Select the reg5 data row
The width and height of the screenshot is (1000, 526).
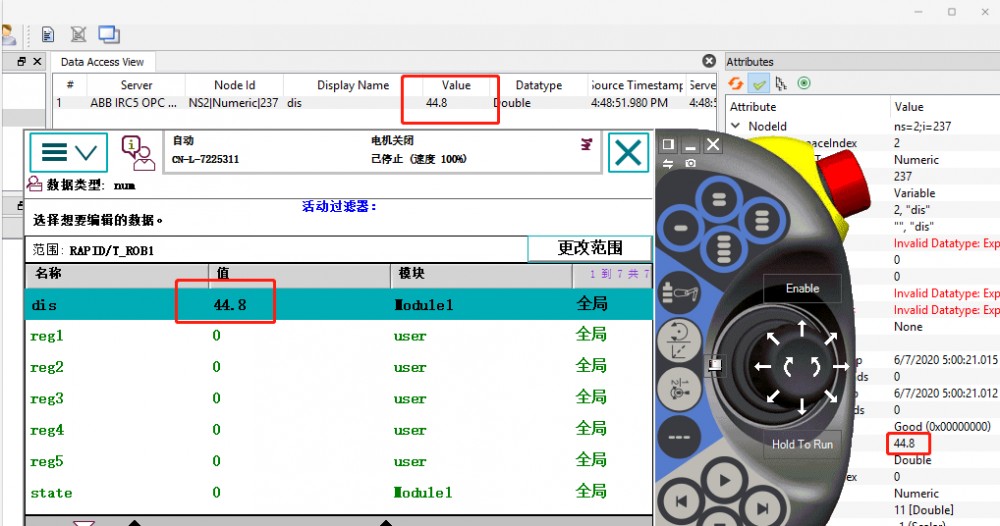click(339, 460)
